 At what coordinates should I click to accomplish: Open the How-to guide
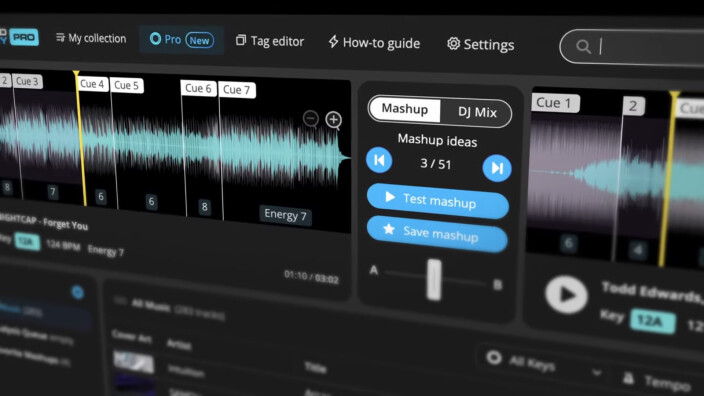click(x=374, y=43)
